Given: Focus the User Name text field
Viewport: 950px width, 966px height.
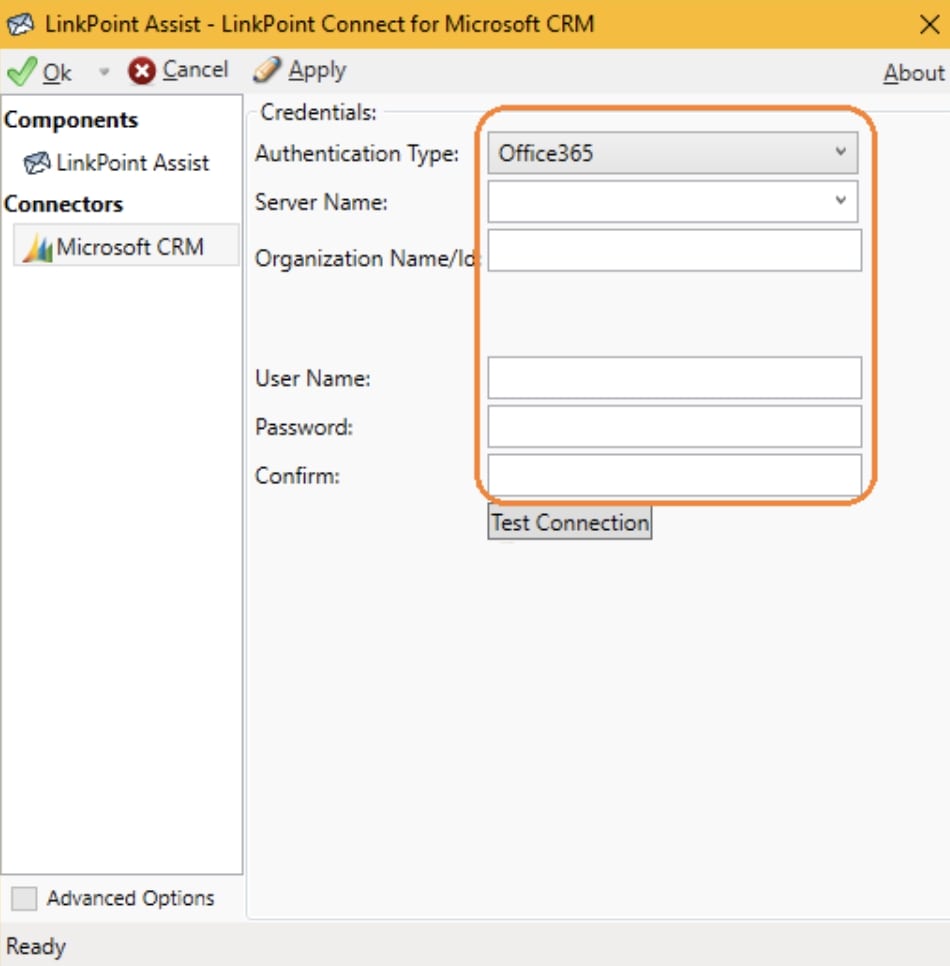Looking at the screenshot, I should click(675, 378).
